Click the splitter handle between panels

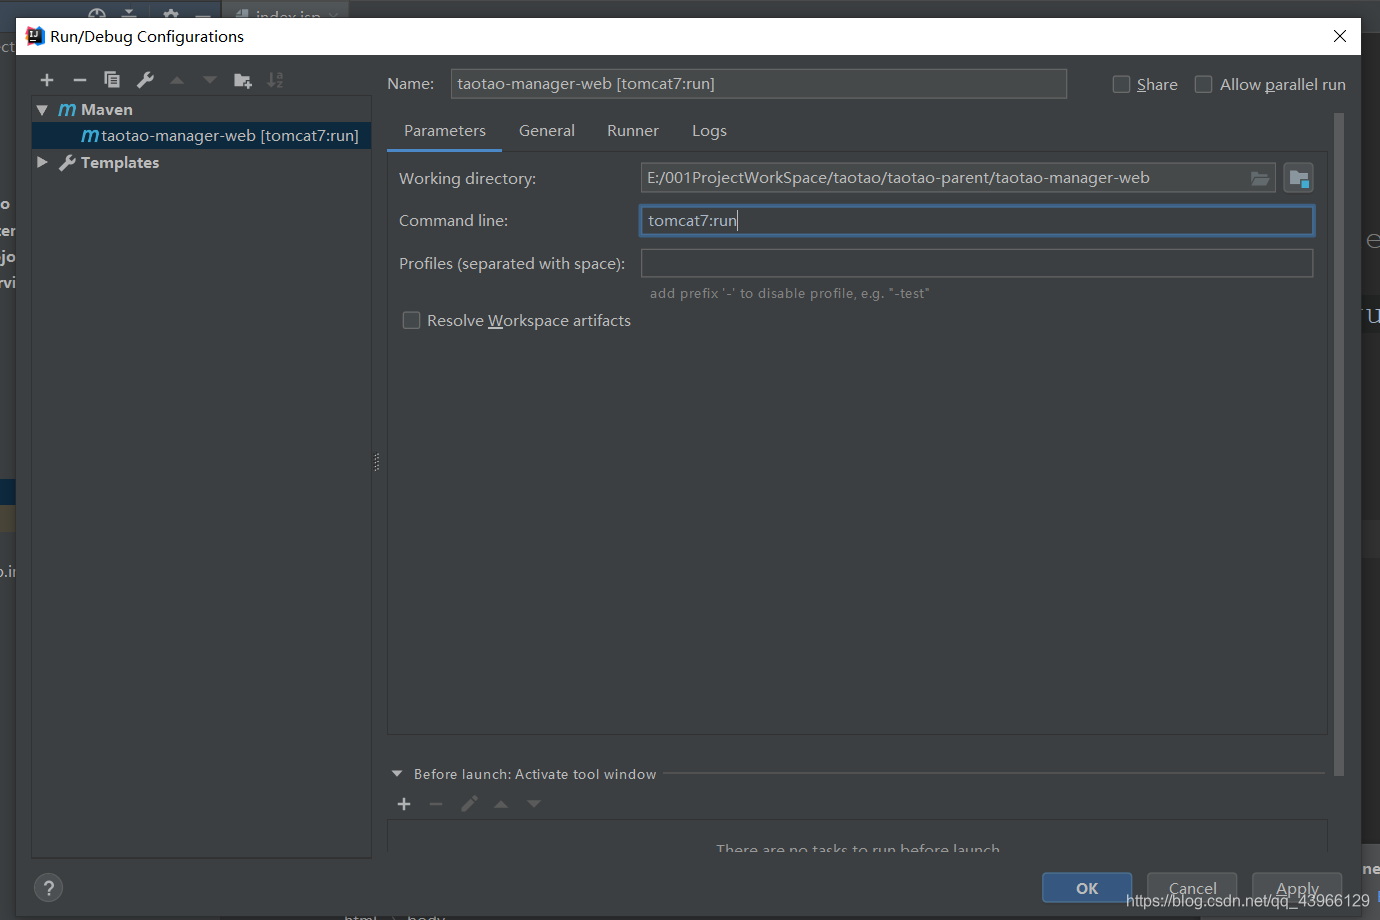377,462
